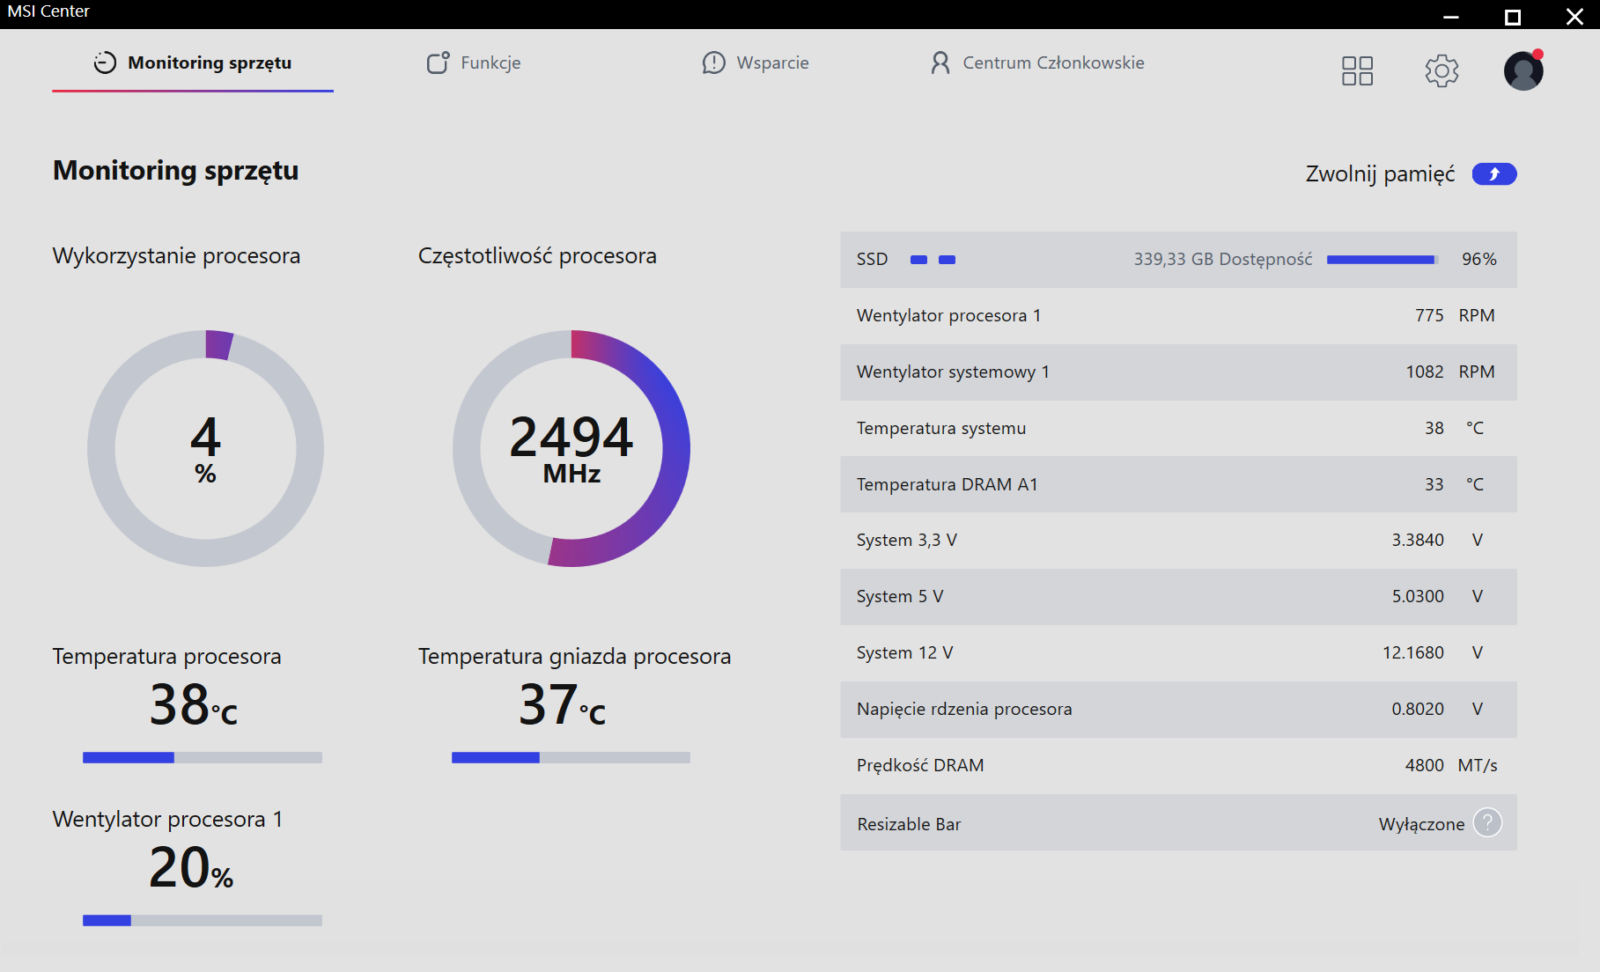
Task: Go to Centrum Członkowskie tab
Action: pyautogui.click(x=1053, y=63)
